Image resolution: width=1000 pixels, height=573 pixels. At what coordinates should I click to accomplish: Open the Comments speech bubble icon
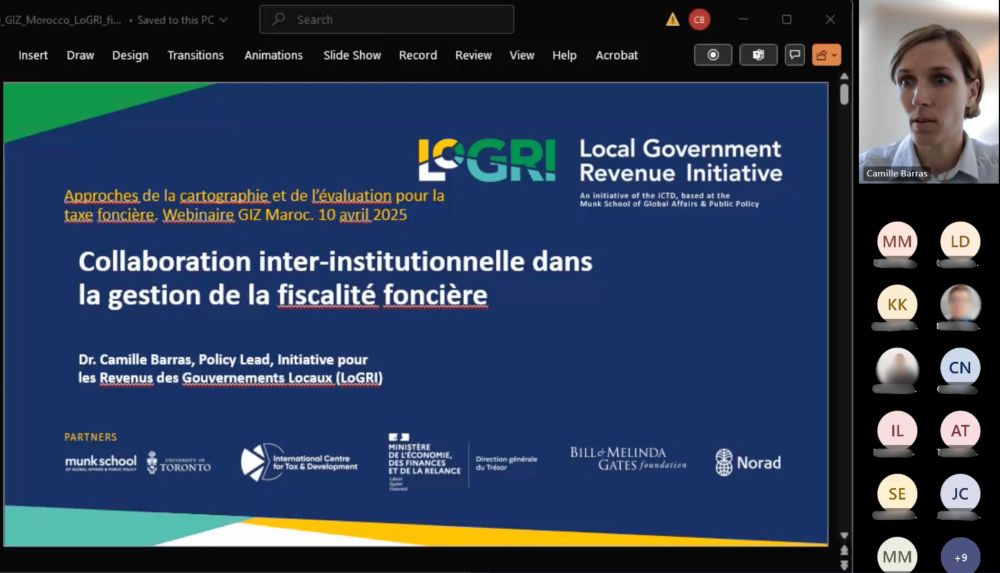pos(795,55)
